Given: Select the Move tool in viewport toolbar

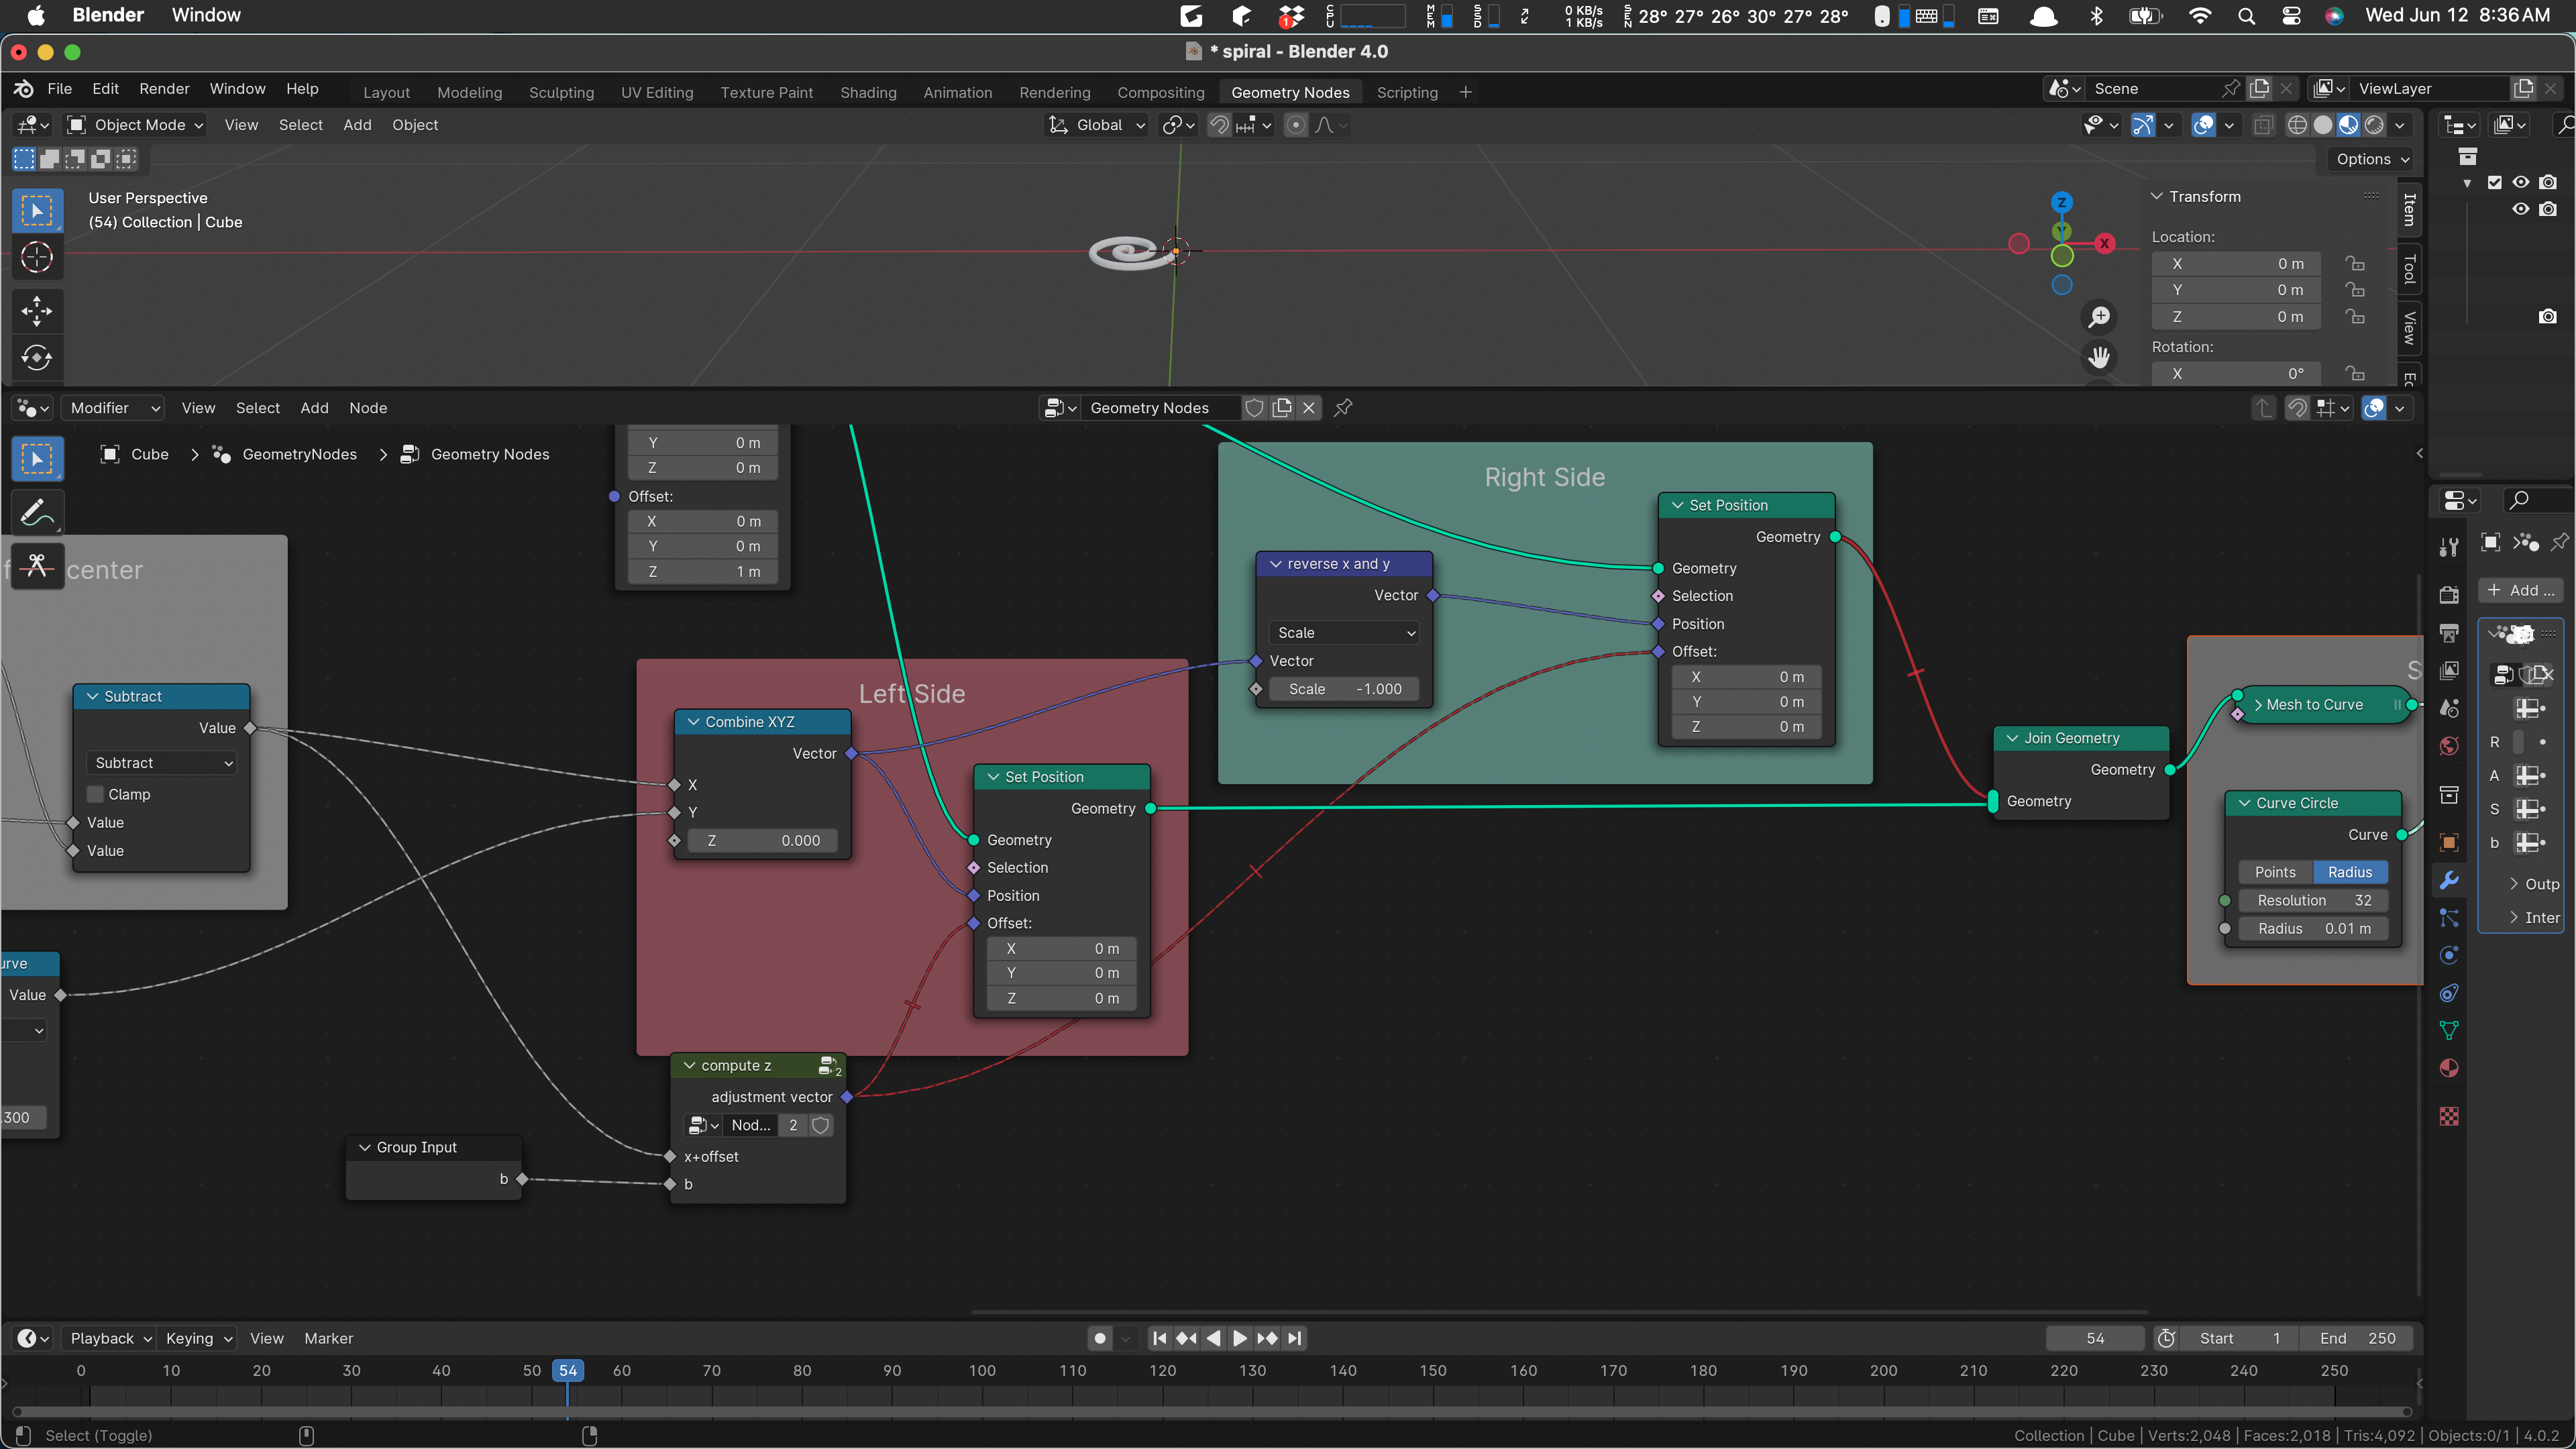Looking at the screenshot, I should point(37,311).
